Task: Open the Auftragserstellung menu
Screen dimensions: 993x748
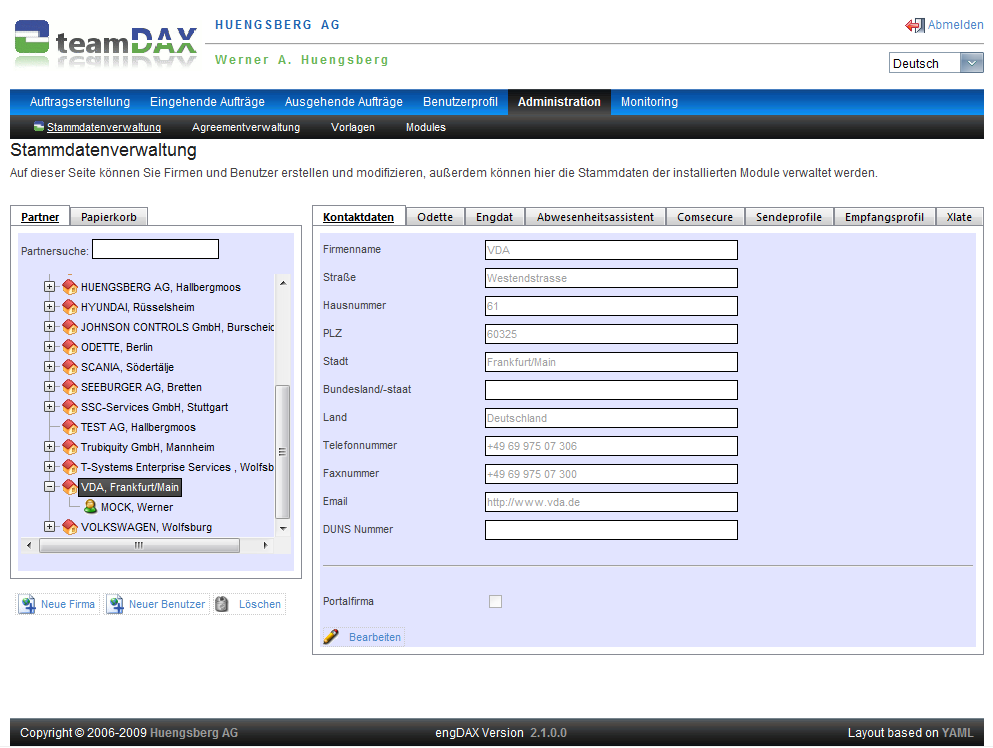Action: 80,102
